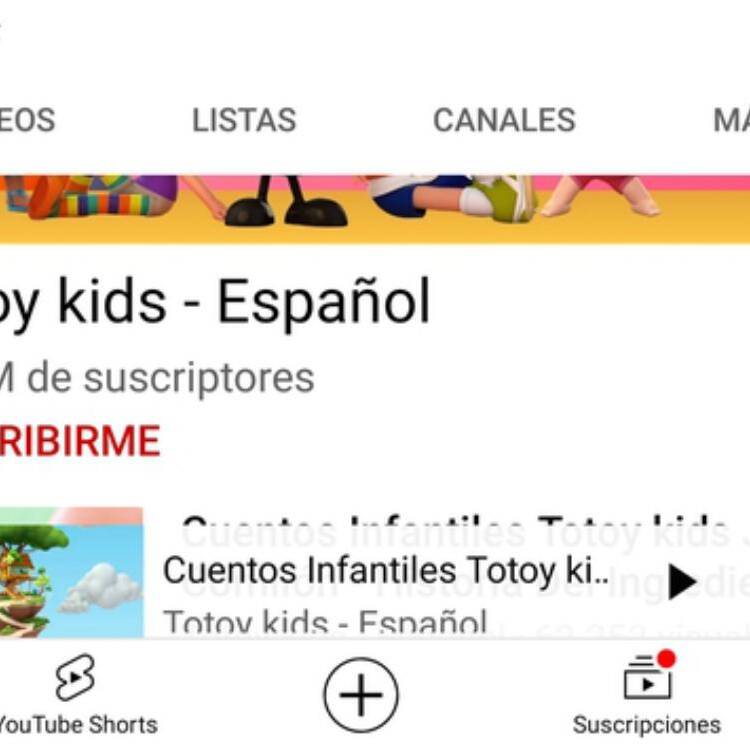
Task: Switch to the LISTAS tab
Action: [244, 120]
